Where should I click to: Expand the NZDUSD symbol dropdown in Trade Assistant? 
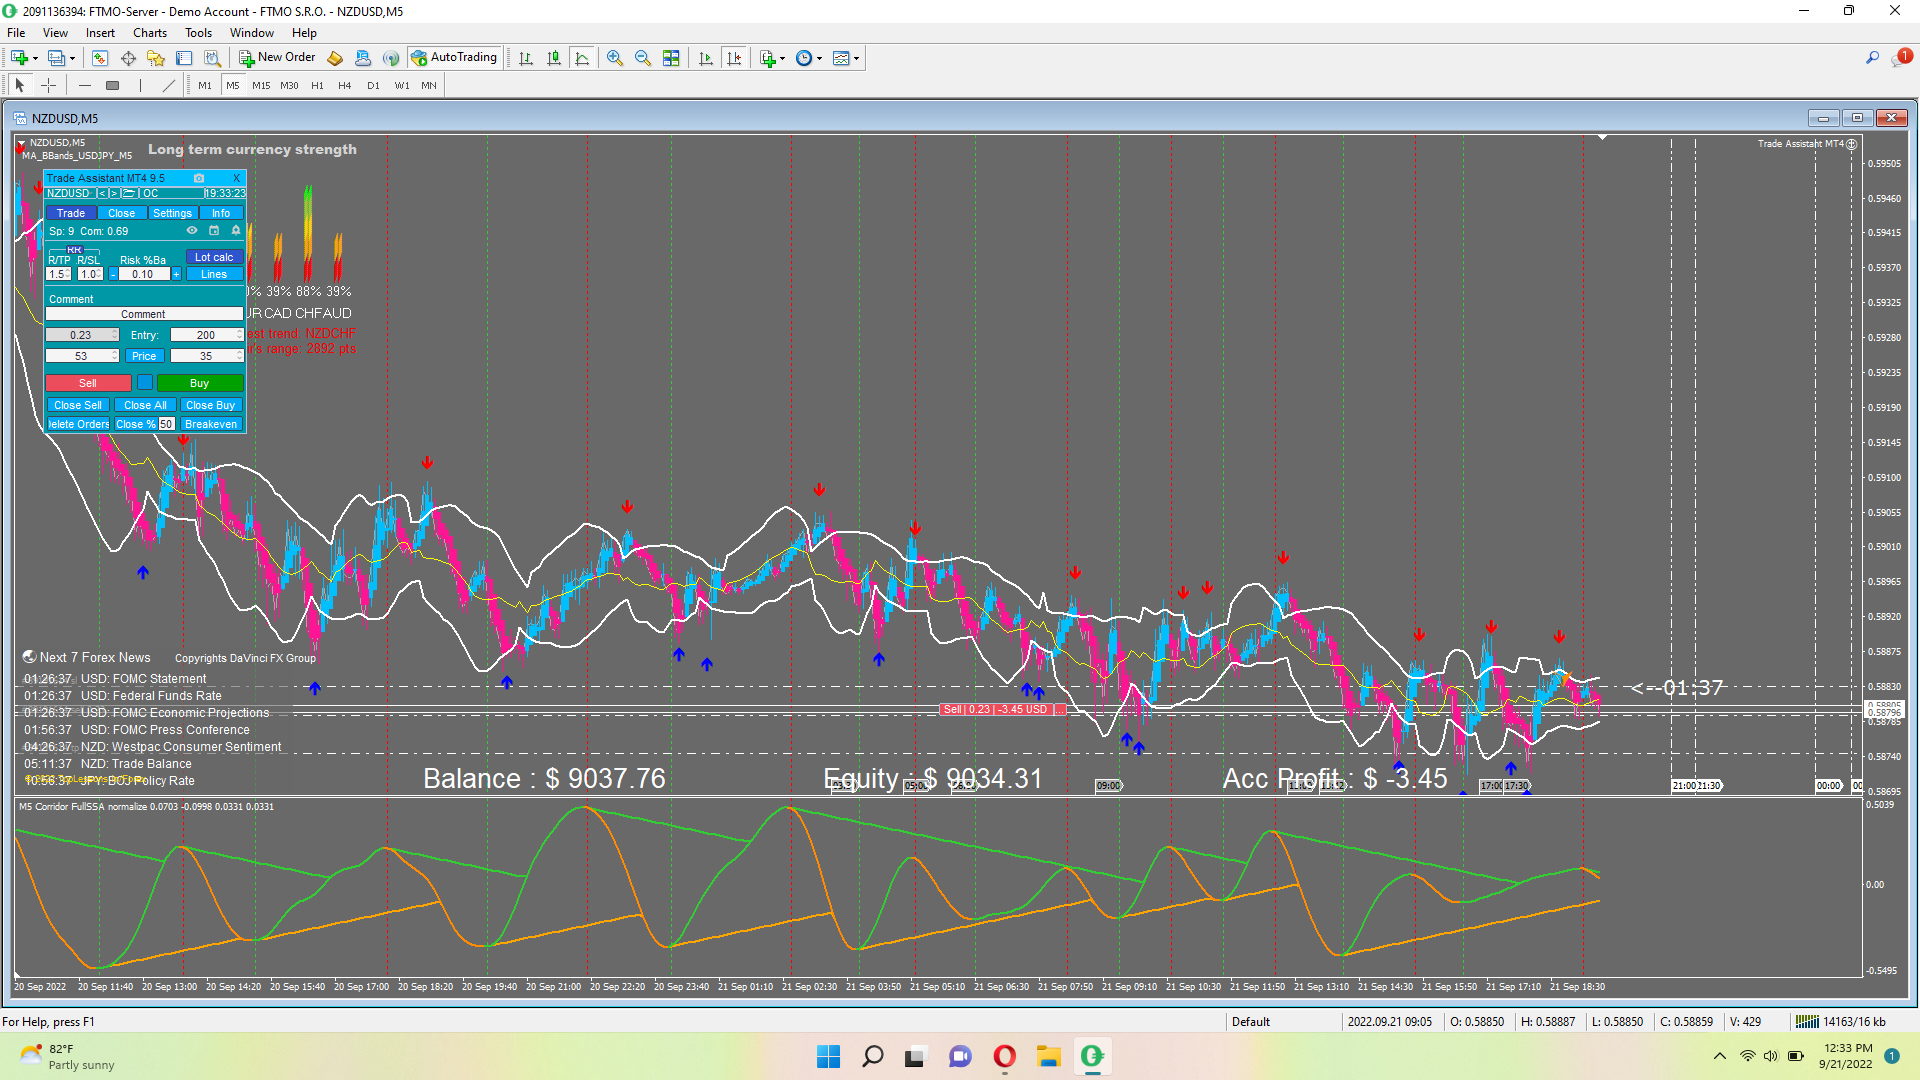click(69, 193)
